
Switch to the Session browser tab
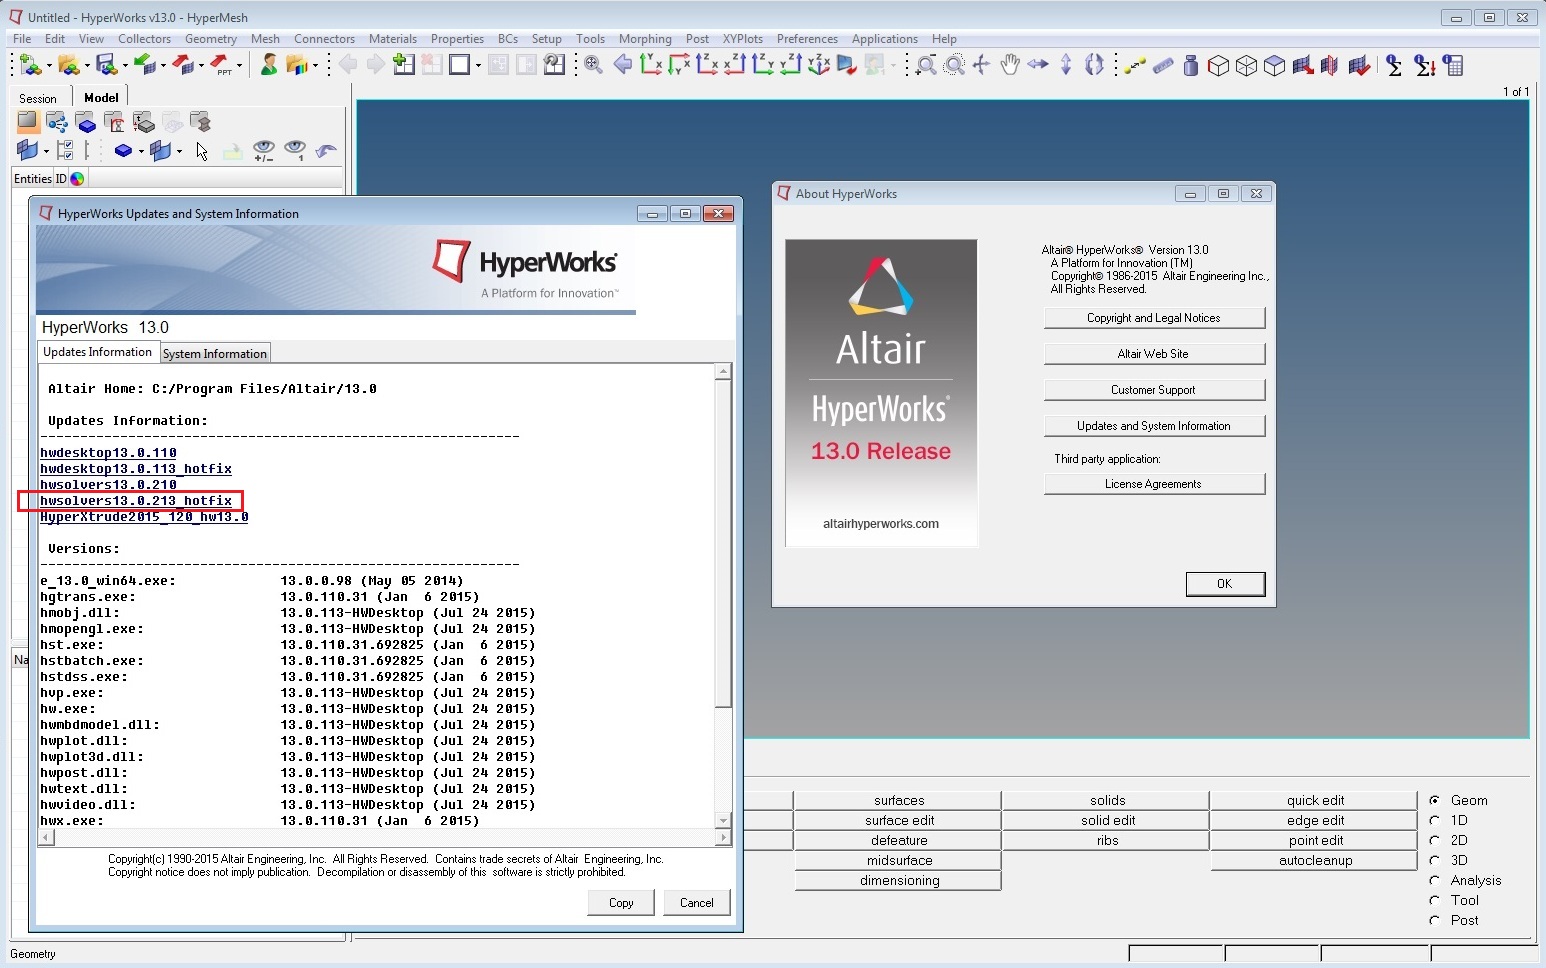(x=38, y=98)
